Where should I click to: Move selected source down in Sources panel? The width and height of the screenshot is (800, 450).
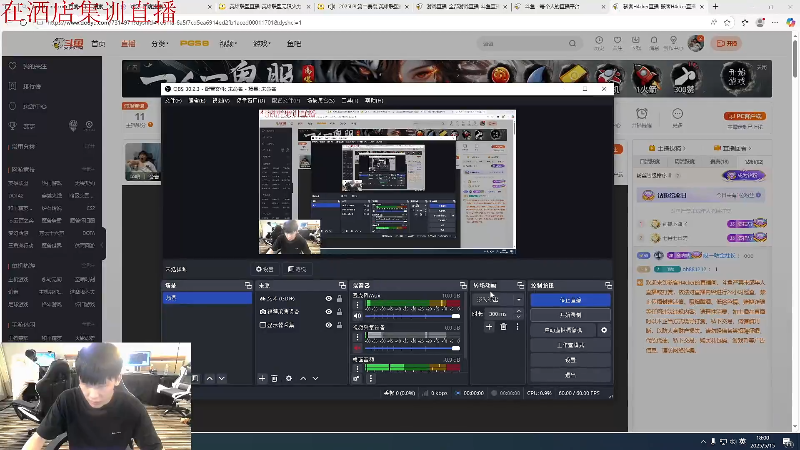(x=315, y=379)
